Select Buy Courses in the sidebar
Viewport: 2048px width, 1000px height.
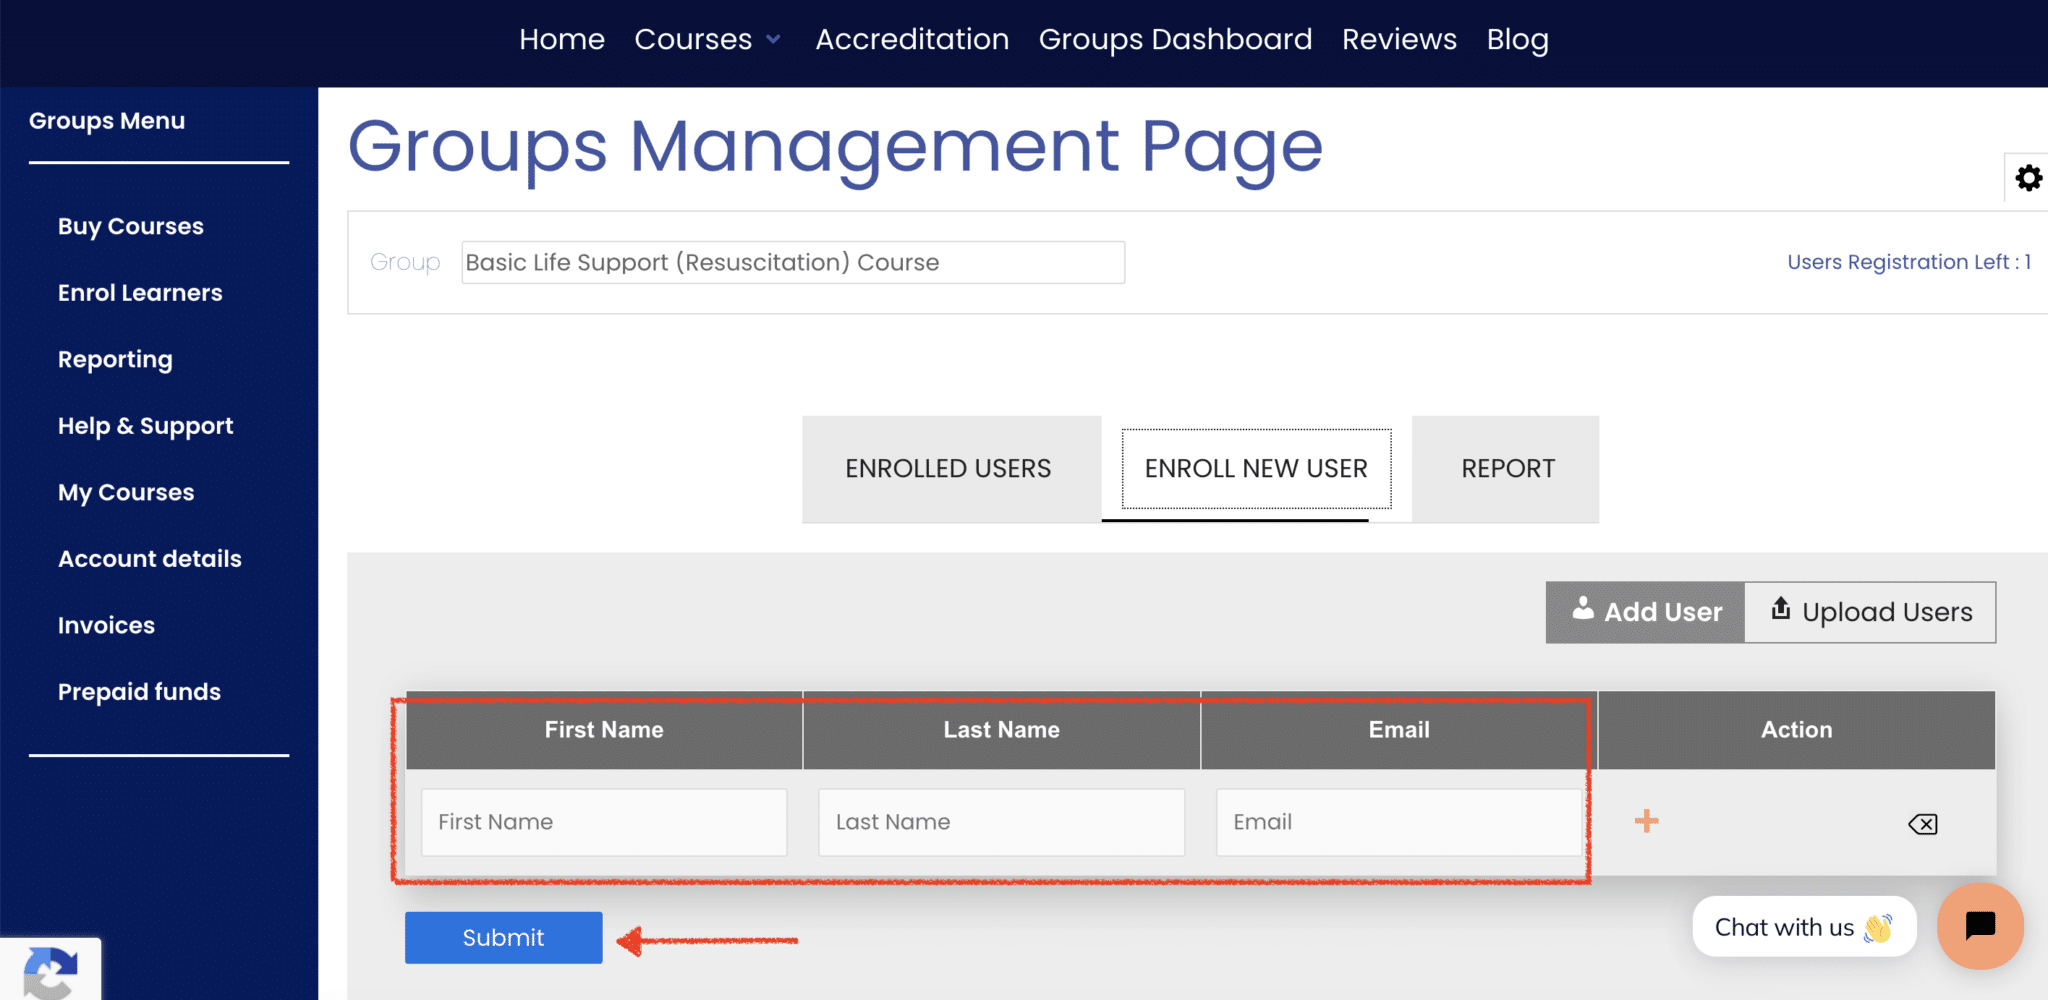[x=130, y=226]
